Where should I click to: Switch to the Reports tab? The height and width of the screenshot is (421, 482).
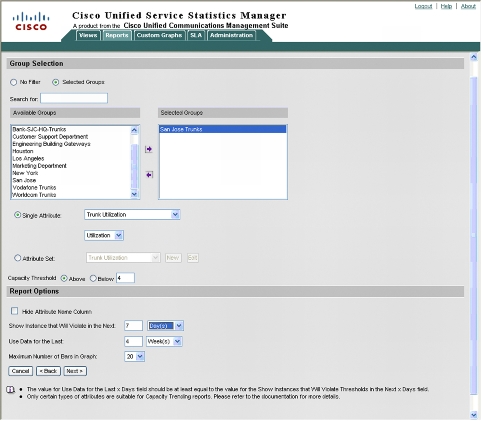tap(117, 35)
